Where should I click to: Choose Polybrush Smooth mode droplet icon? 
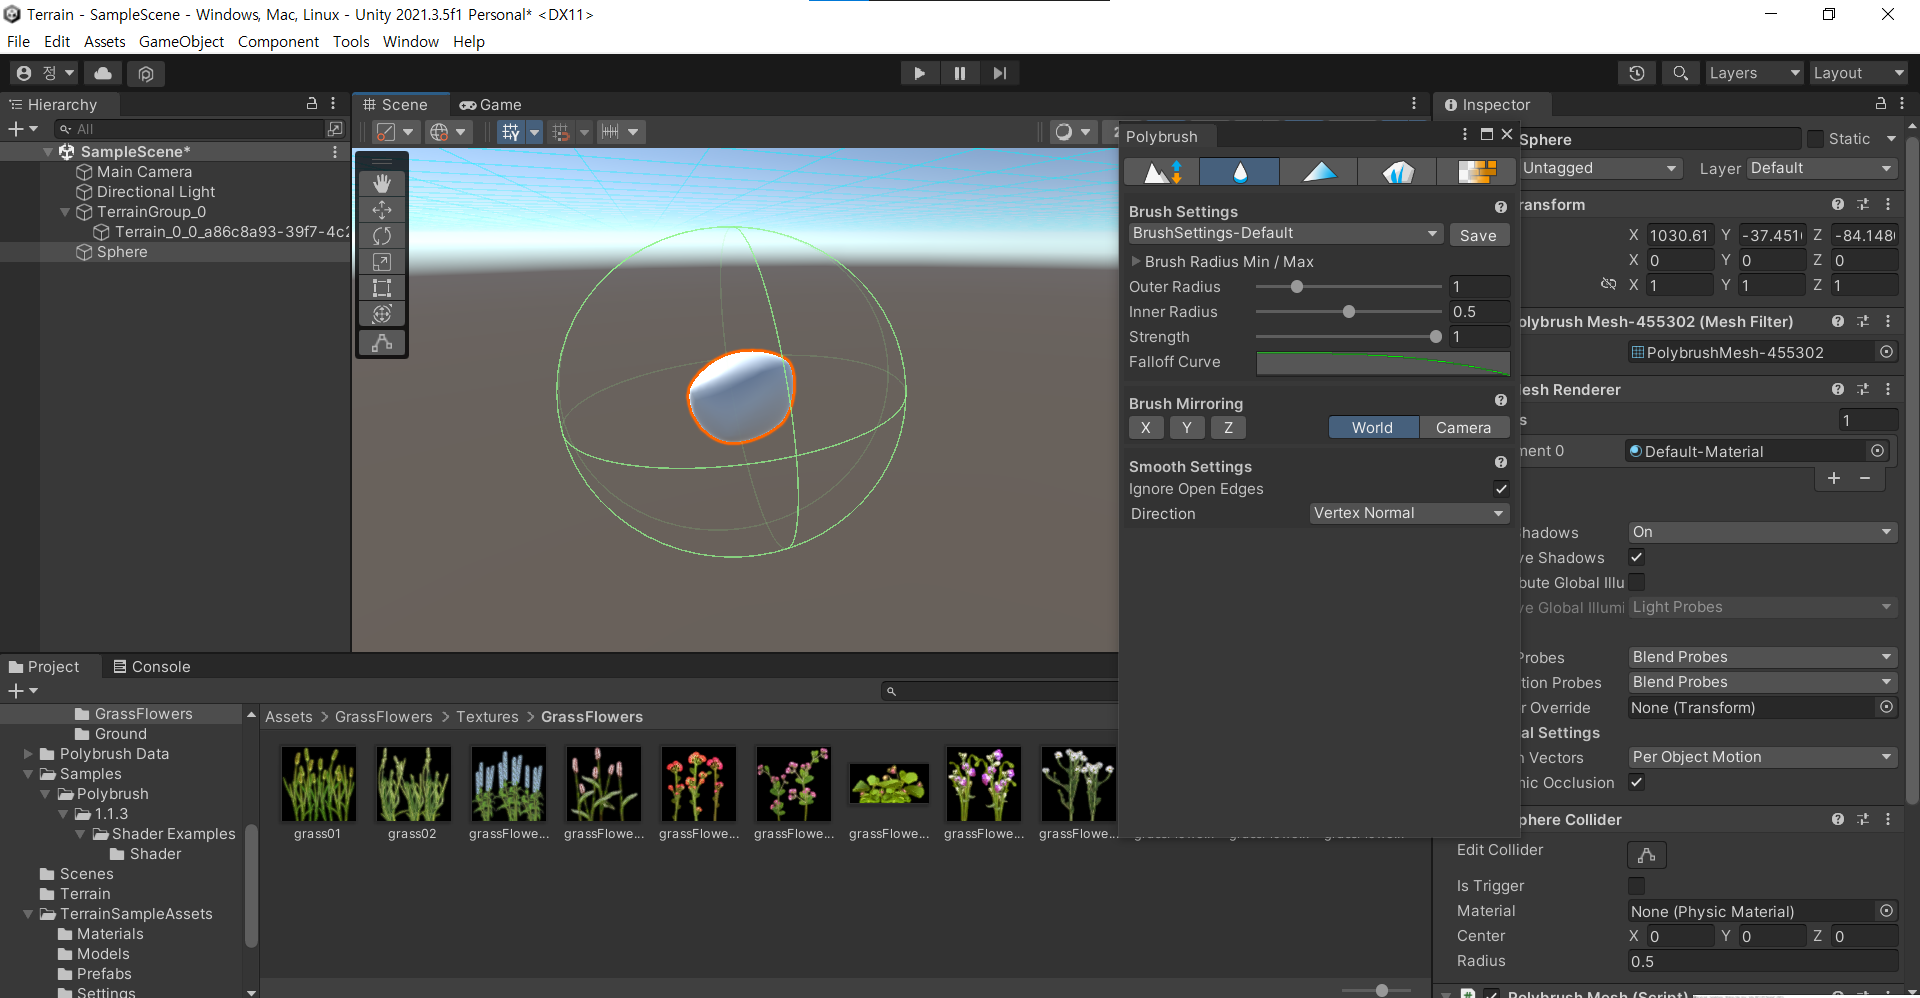coord(1240,172)
